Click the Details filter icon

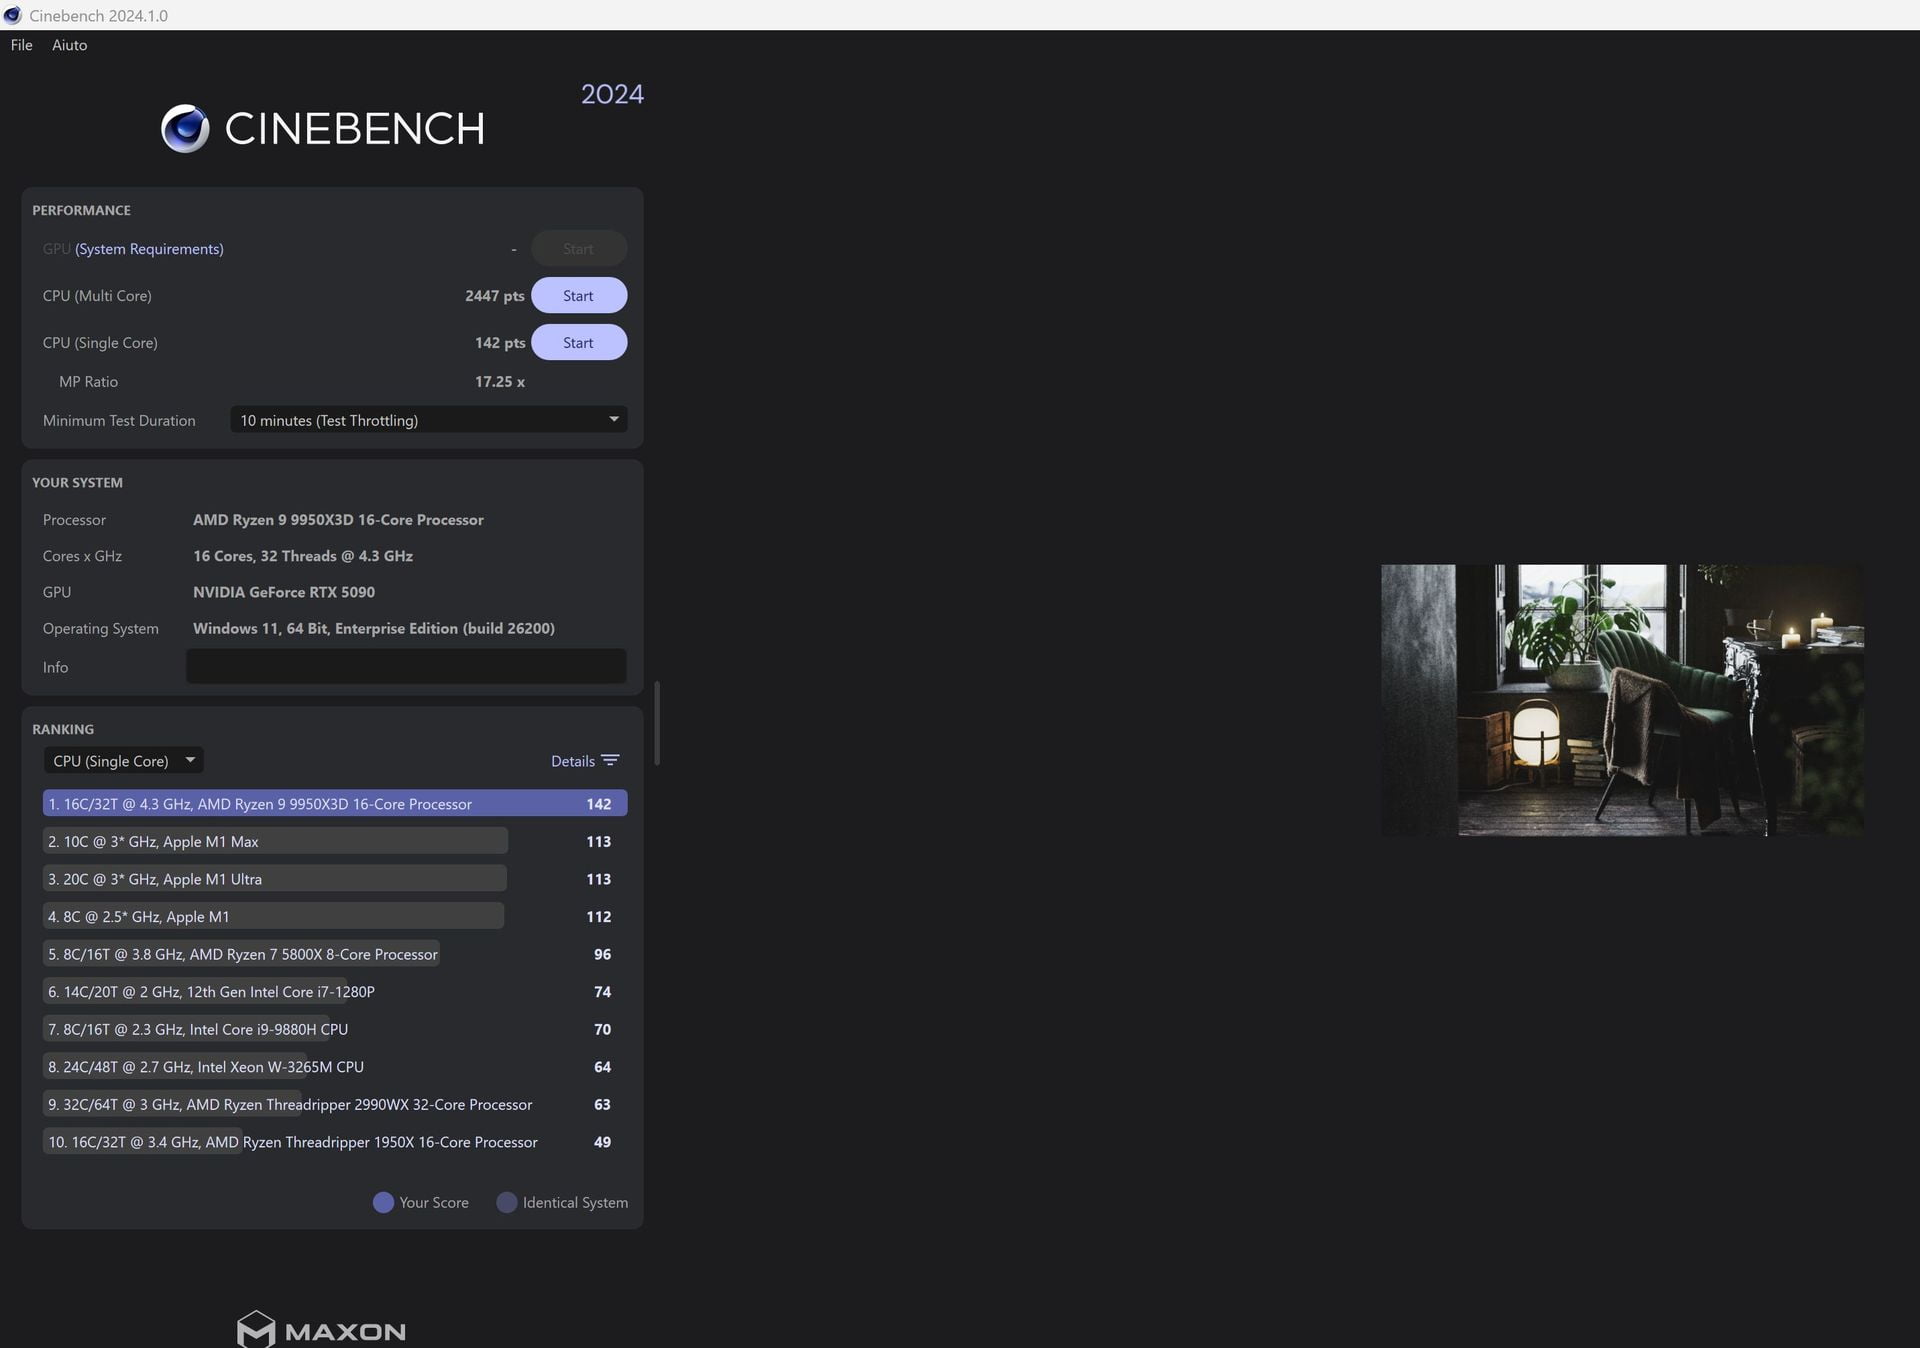610,761
